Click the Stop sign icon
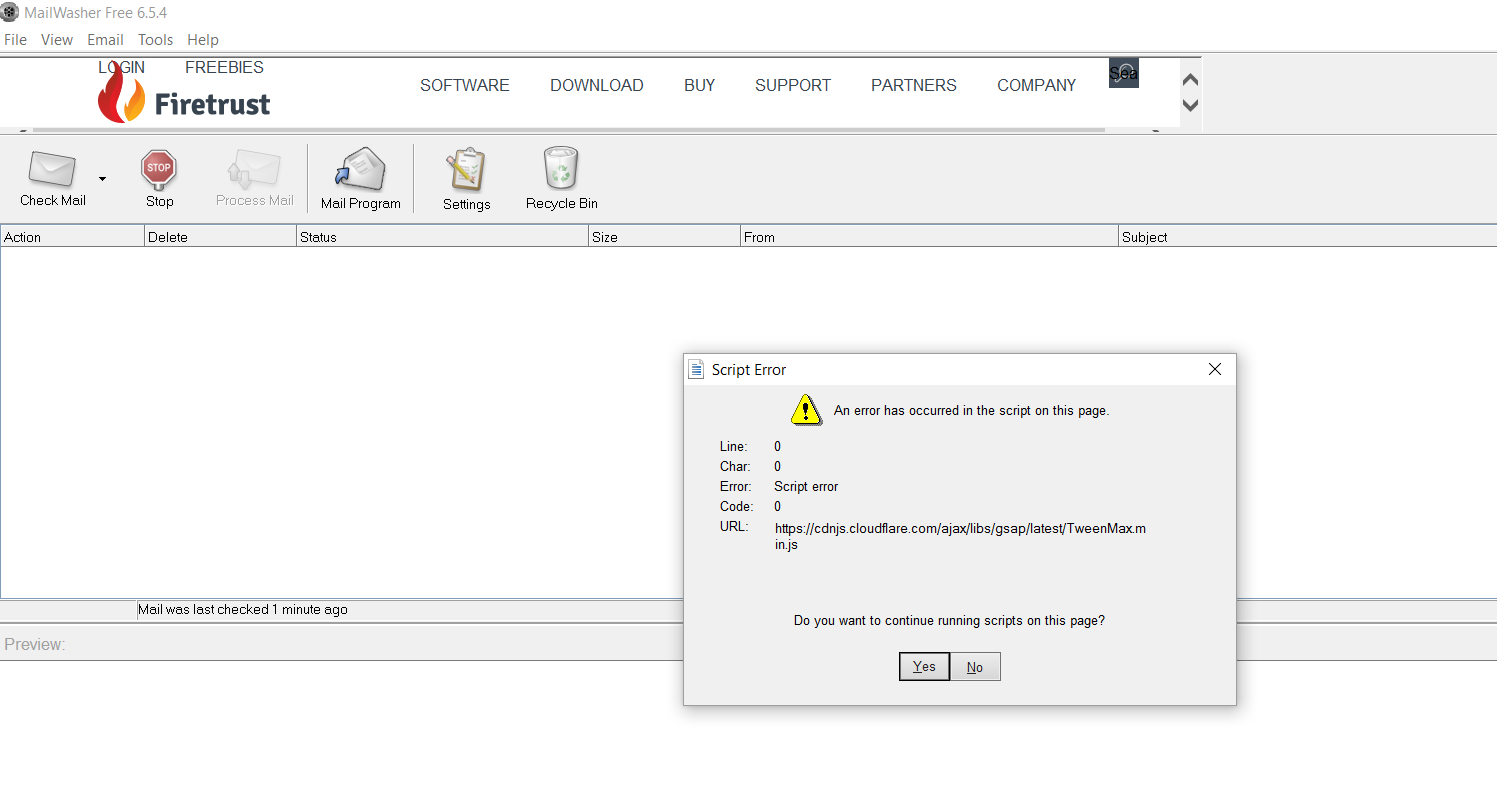This screenshot has width=1497, height=802. (x=159, y=168)
